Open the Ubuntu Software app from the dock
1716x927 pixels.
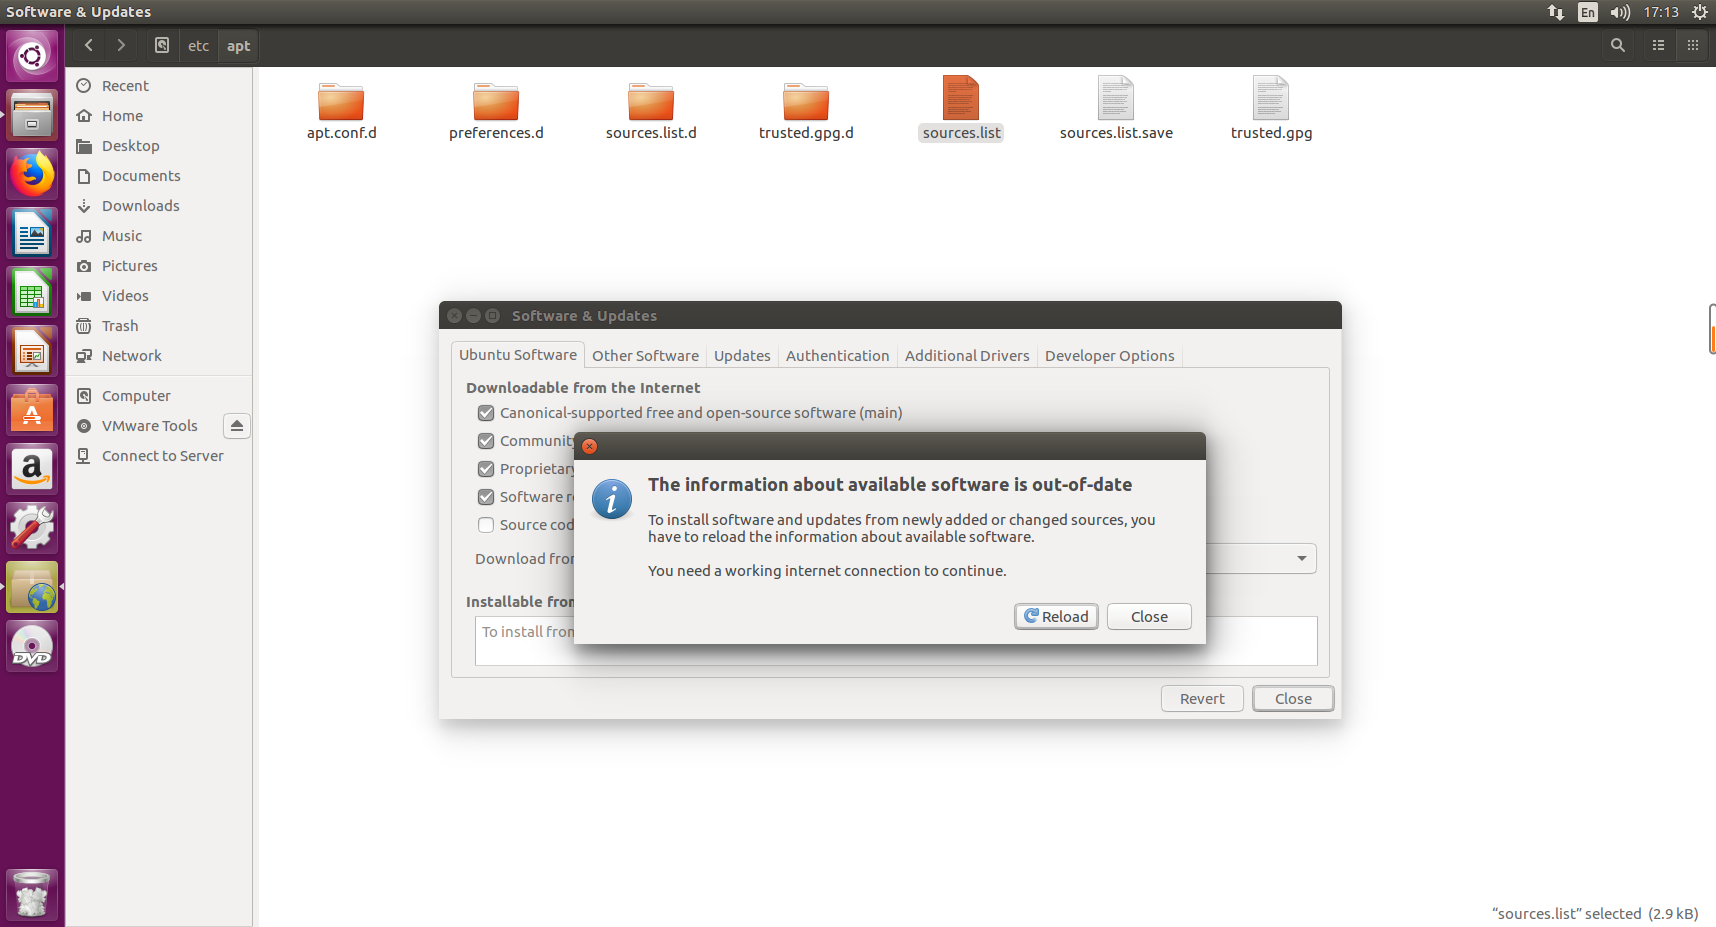32,409
